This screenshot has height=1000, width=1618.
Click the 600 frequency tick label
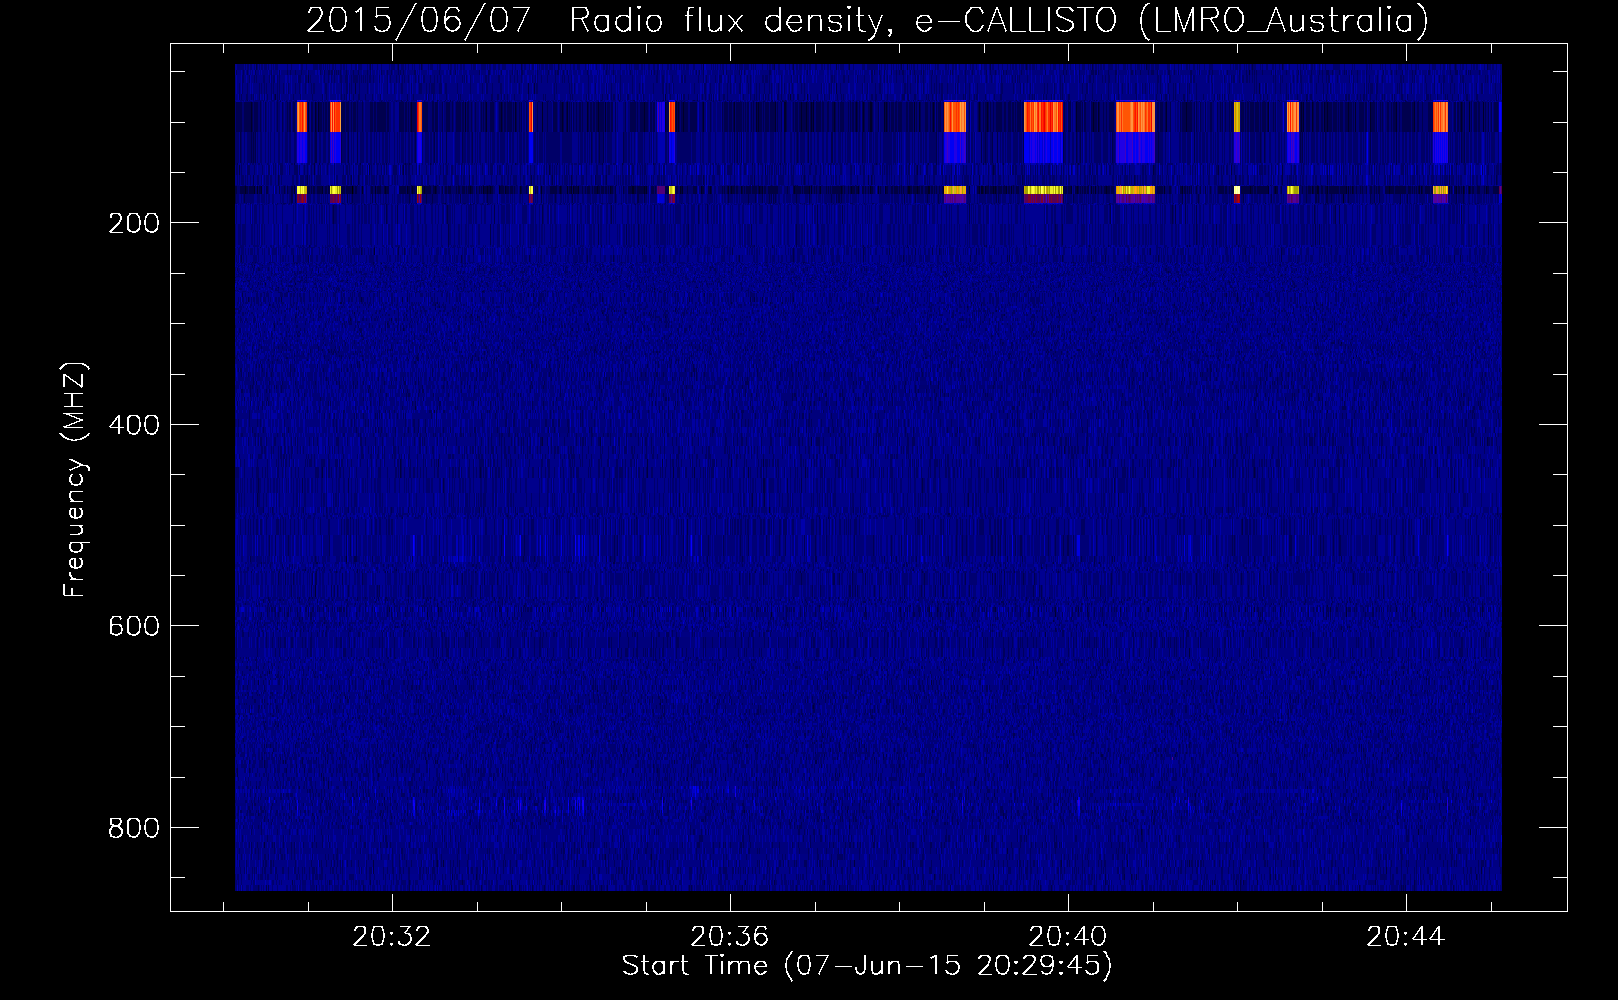pyautogui.click(x=134, y=626)
